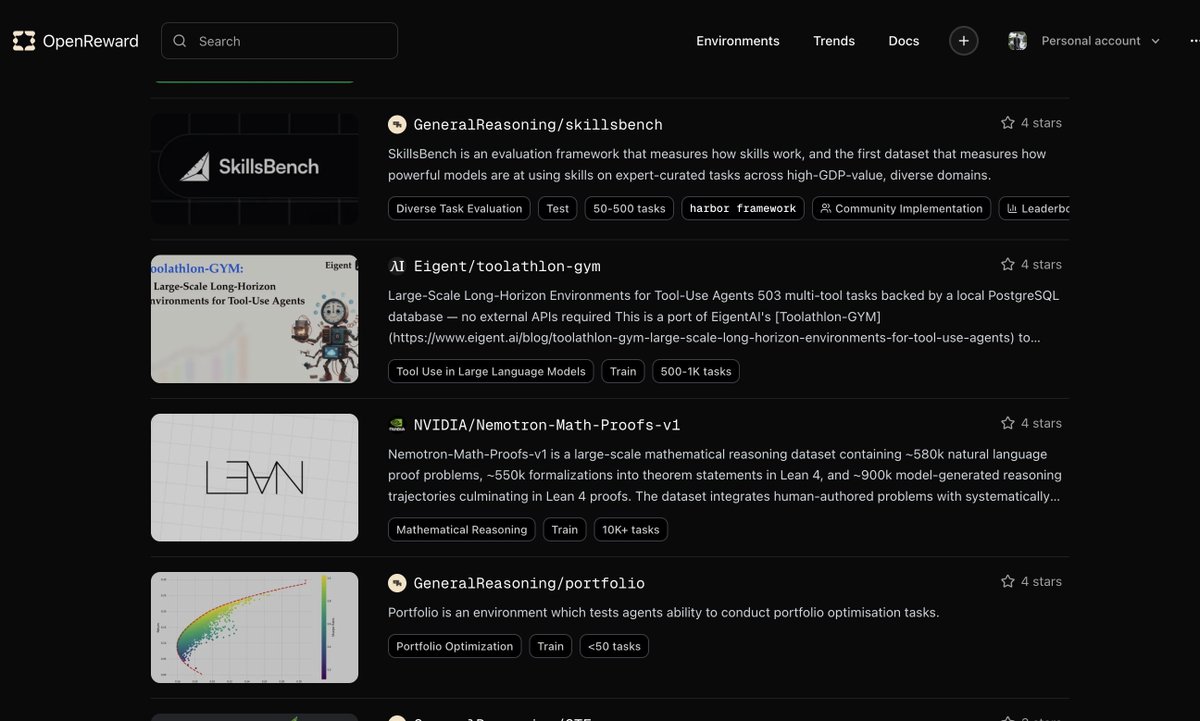The width and height of the screenshot is (1200, 721).
Task: Open the Trends nav item
Action: pos(834,41)
